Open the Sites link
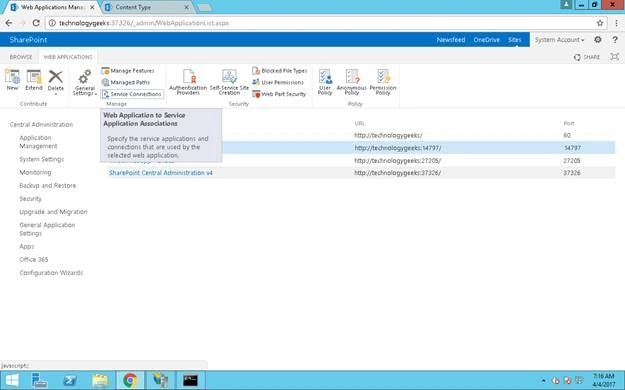The image size is (625, 390). click(515, 40)
